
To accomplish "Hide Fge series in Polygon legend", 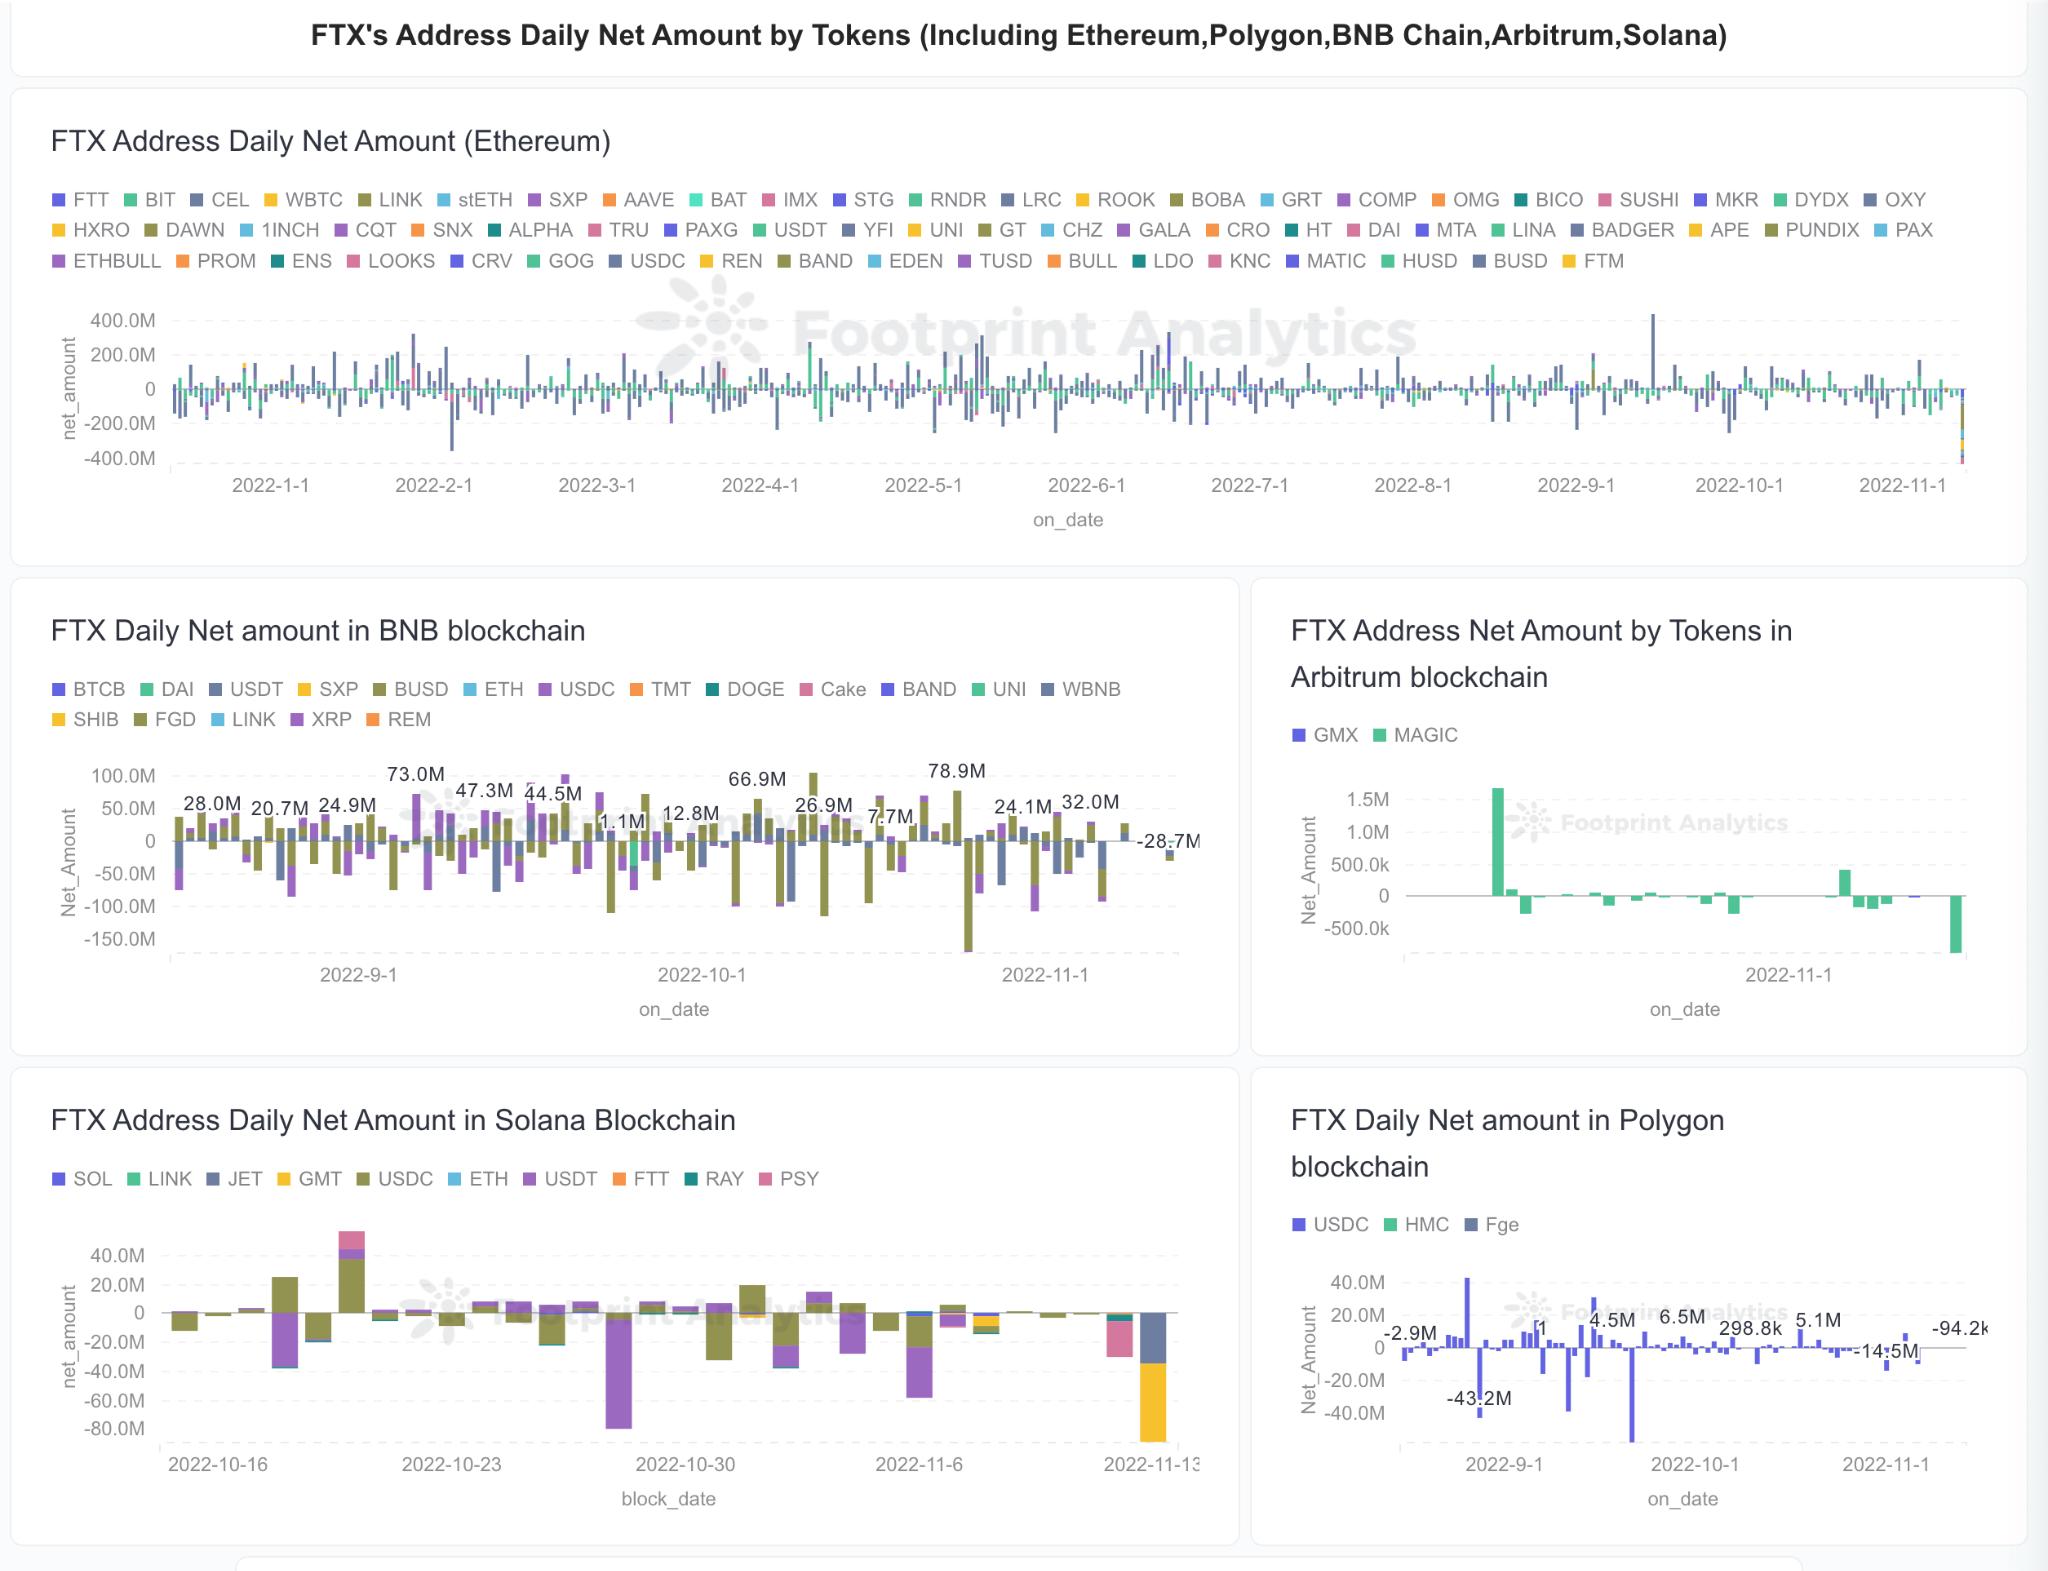I will click(1491, 1225).
